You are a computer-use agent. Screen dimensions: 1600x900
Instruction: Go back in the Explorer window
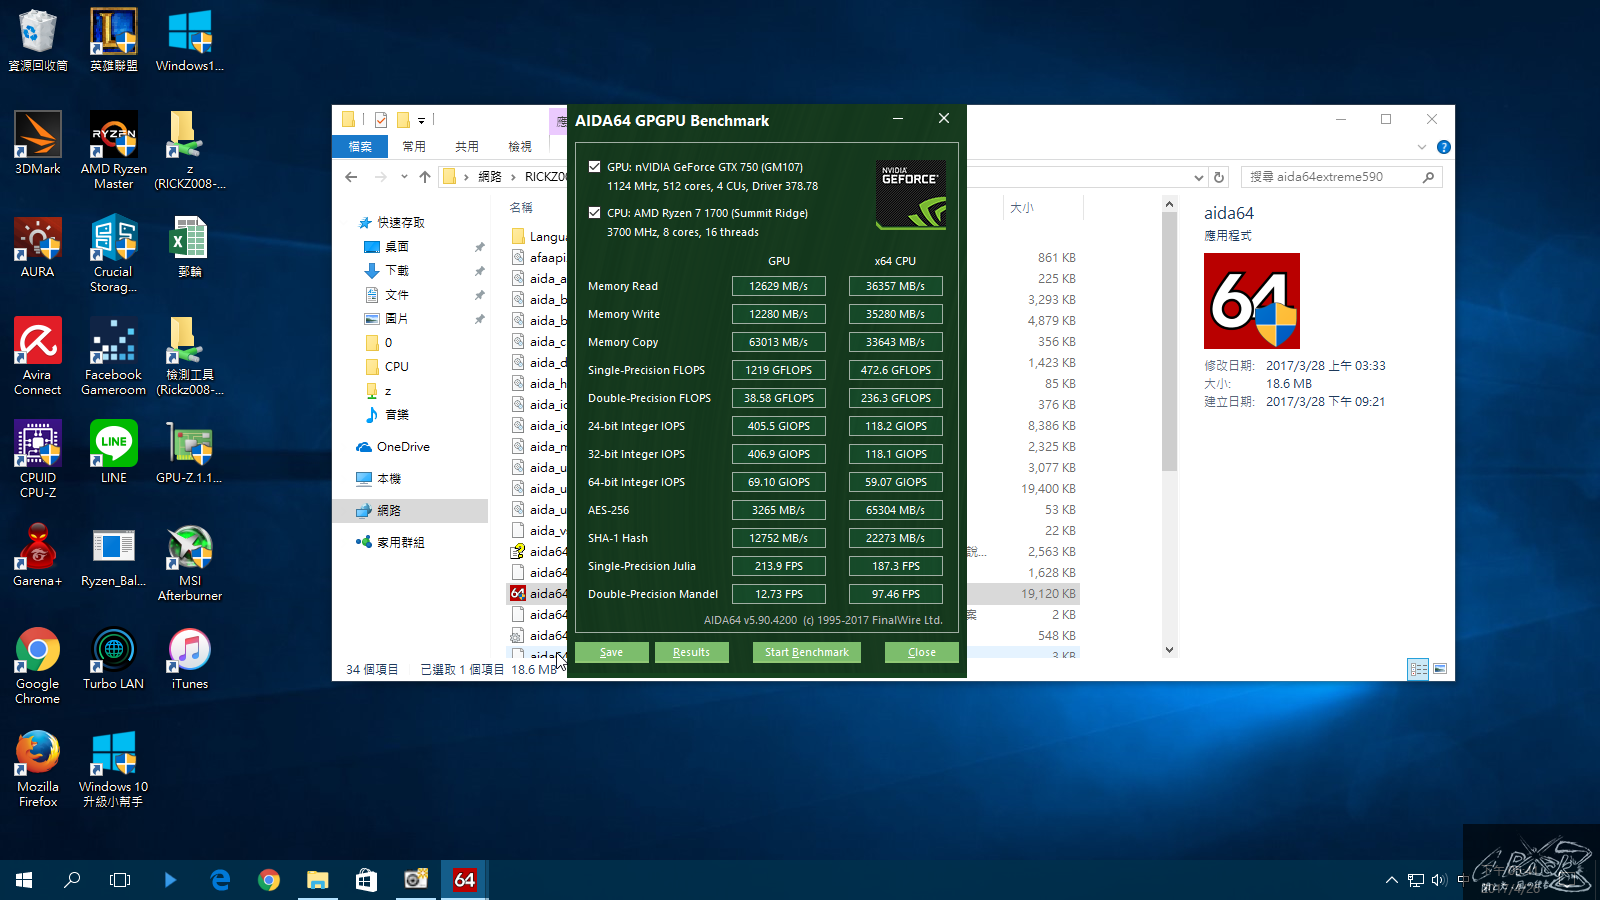click(351, 177)
